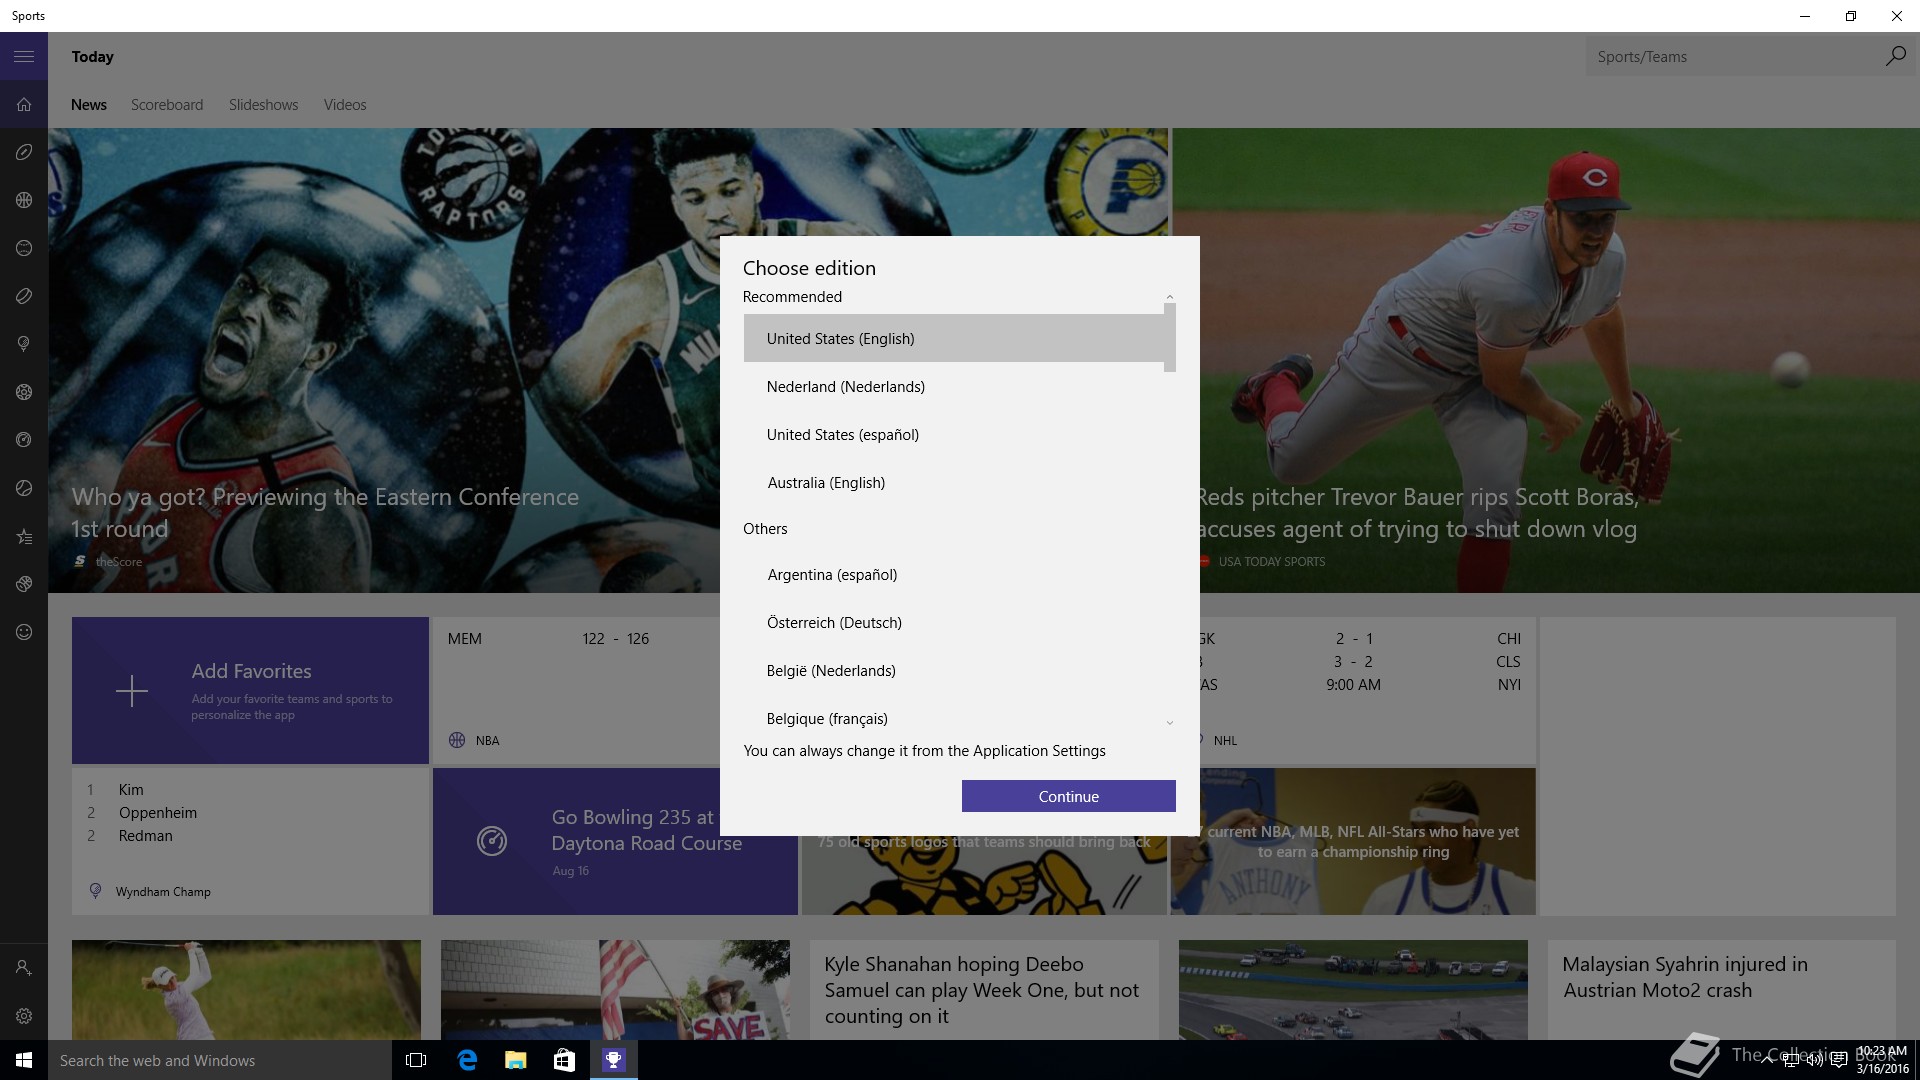Image resolution: width=1920 pixels, height=1080 pixels.
Task: Open My Favorites star list icon
Action: point(24,536)
